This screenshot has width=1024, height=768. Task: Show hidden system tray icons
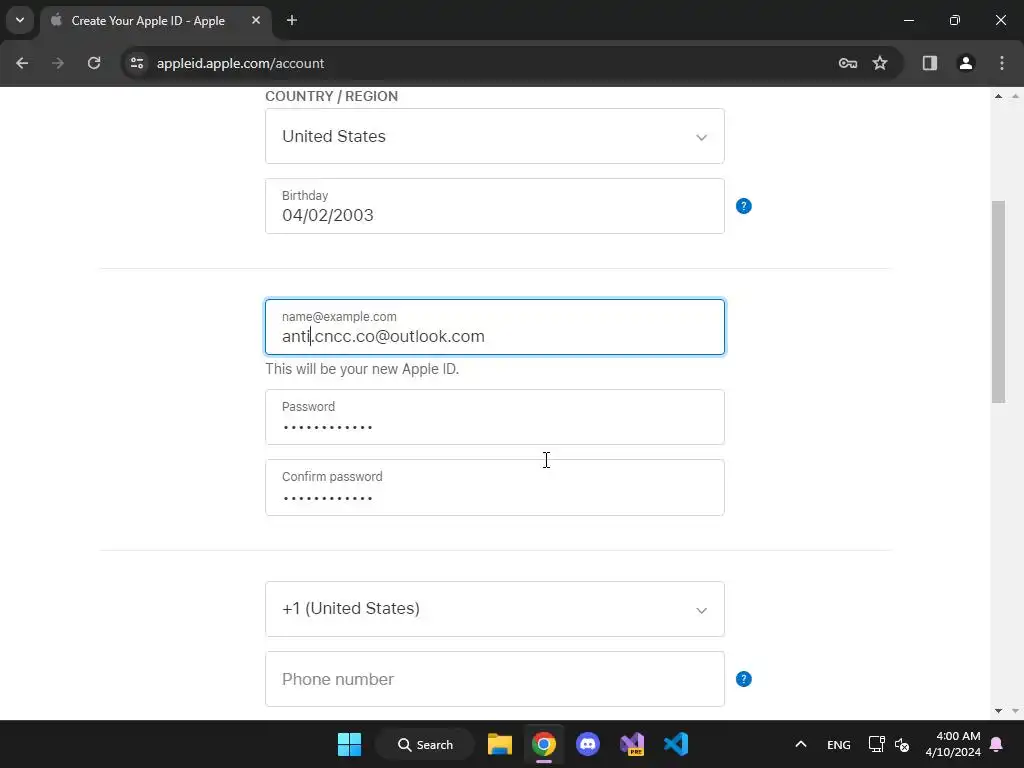click(x=801, y=744)
